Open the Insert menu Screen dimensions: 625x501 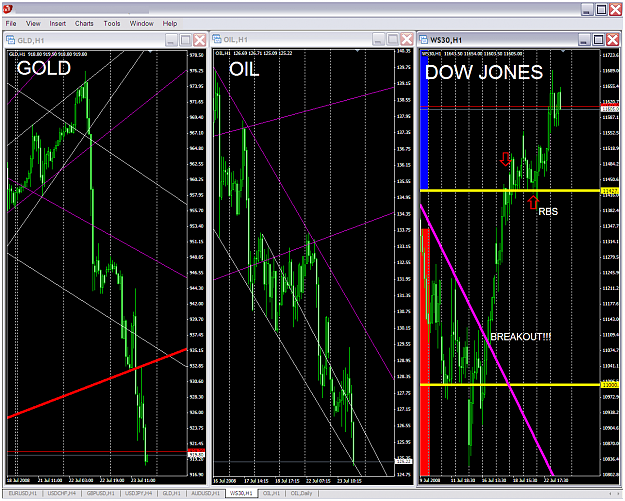[57, 24]
